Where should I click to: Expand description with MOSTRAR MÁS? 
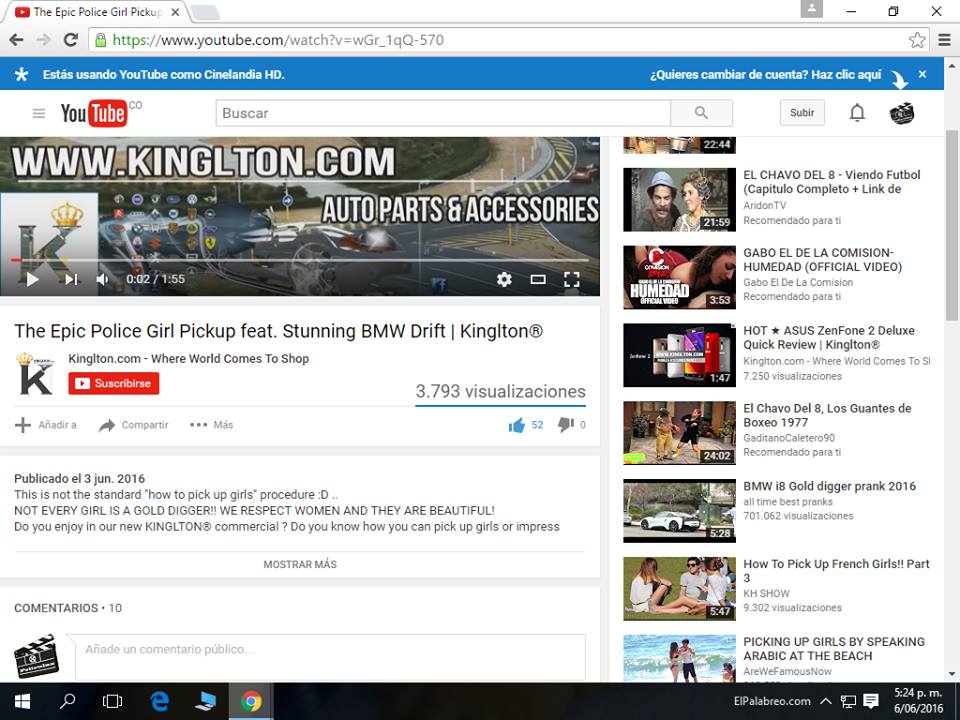tap(300, 564)
